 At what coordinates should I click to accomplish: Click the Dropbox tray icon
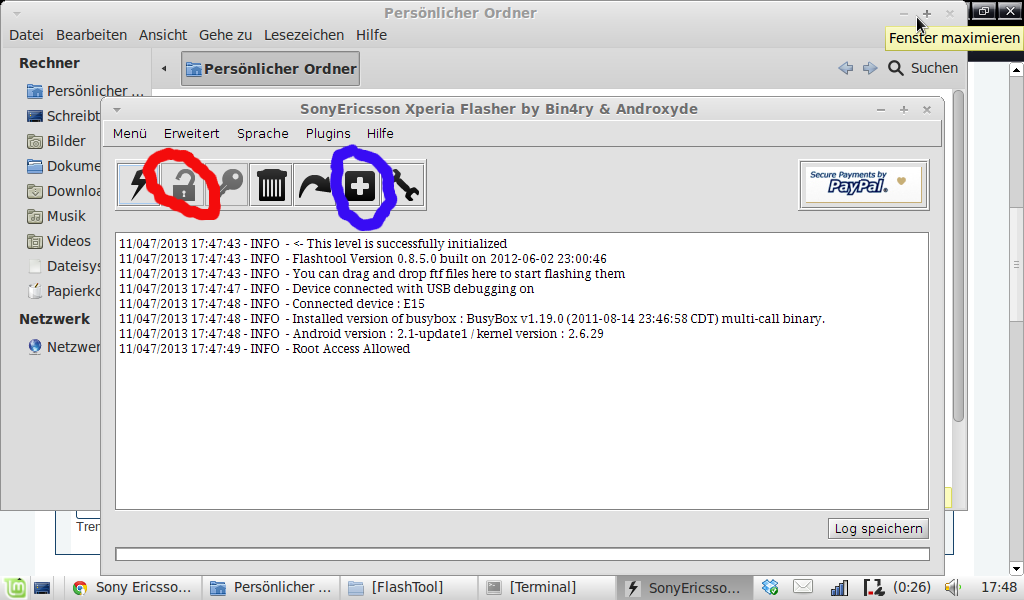(x=770, y=587)
